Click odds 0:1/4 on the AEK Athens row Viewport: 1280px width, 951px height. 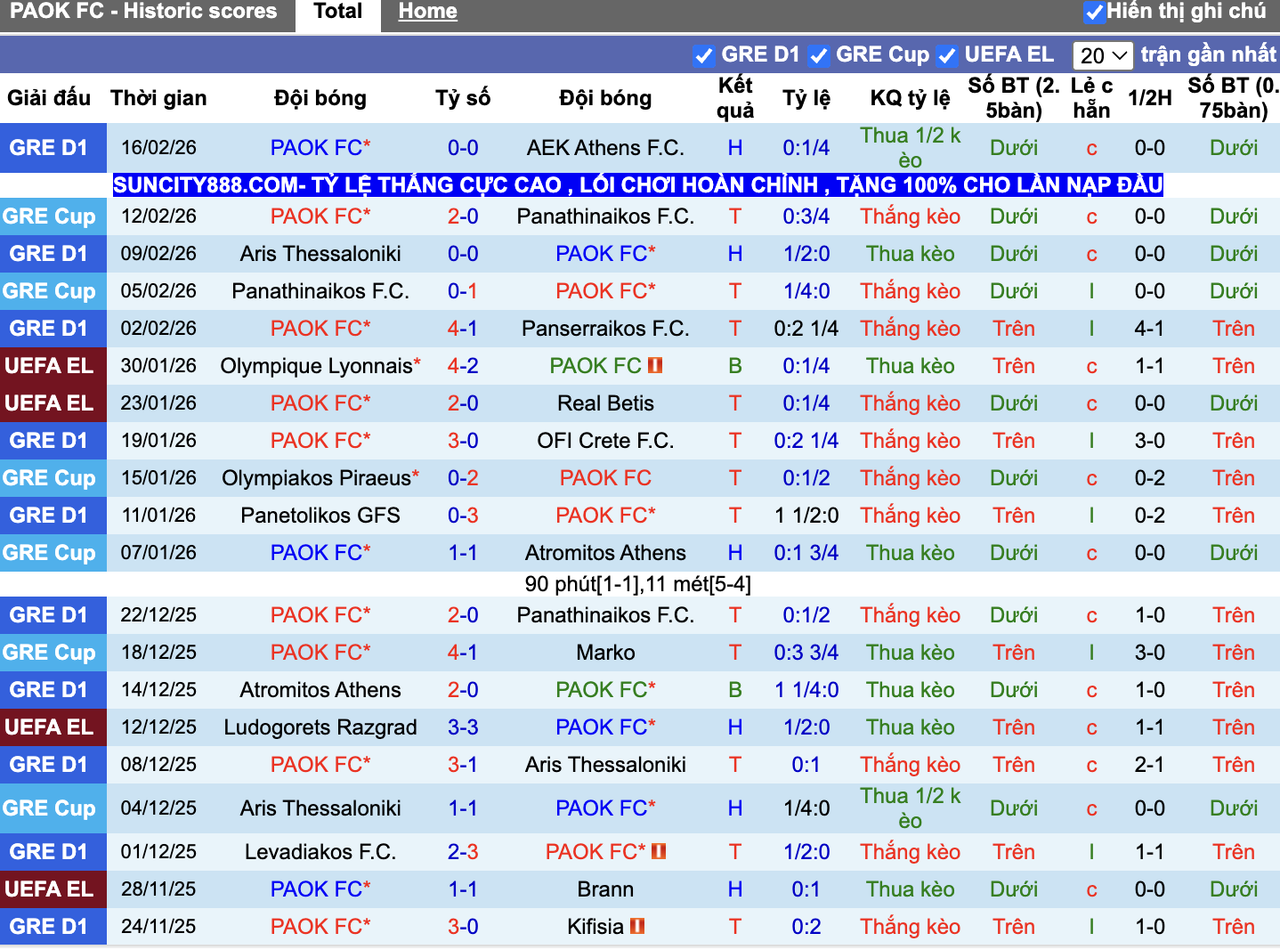coord(806,148)
